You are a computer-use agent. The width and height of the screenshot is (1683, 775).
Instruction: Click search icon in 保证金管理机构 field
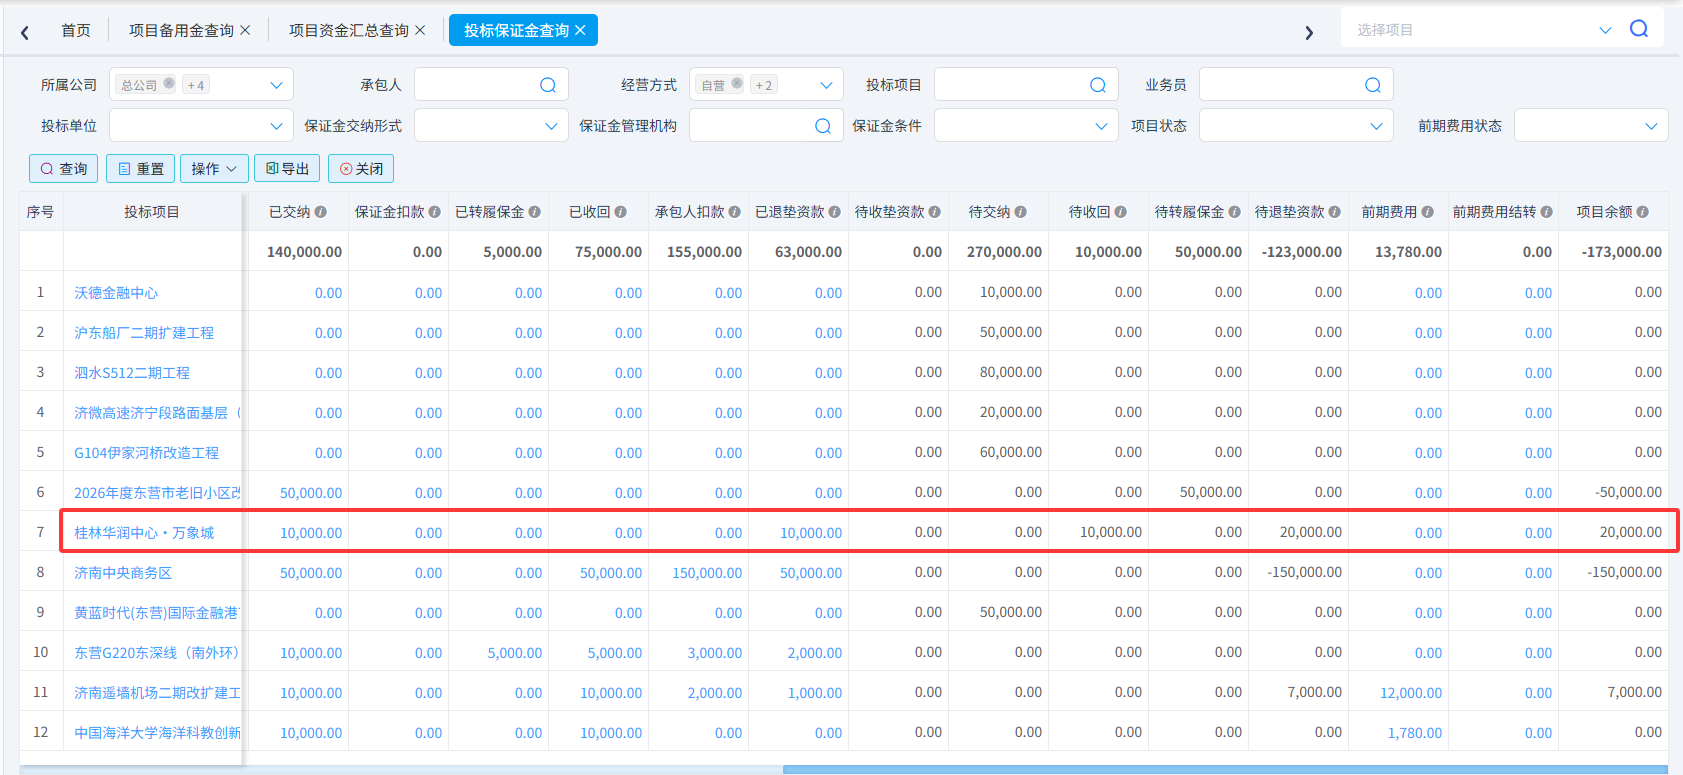[x=823, y=126]
